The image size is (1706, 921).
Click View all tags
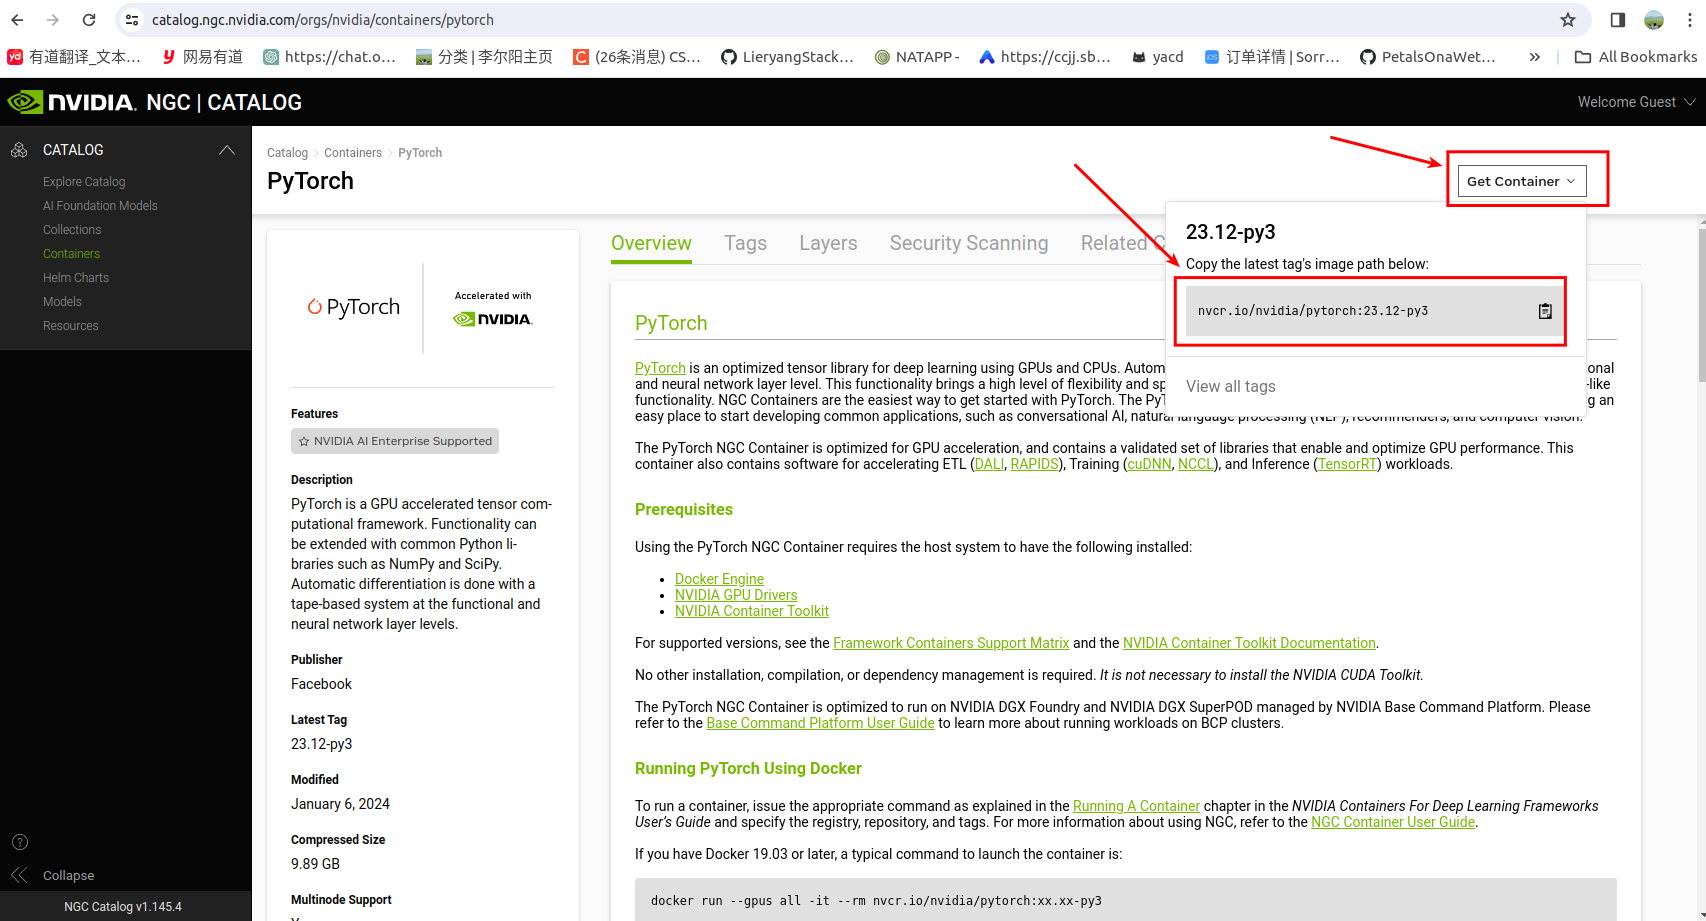[x=1231, y=386]
